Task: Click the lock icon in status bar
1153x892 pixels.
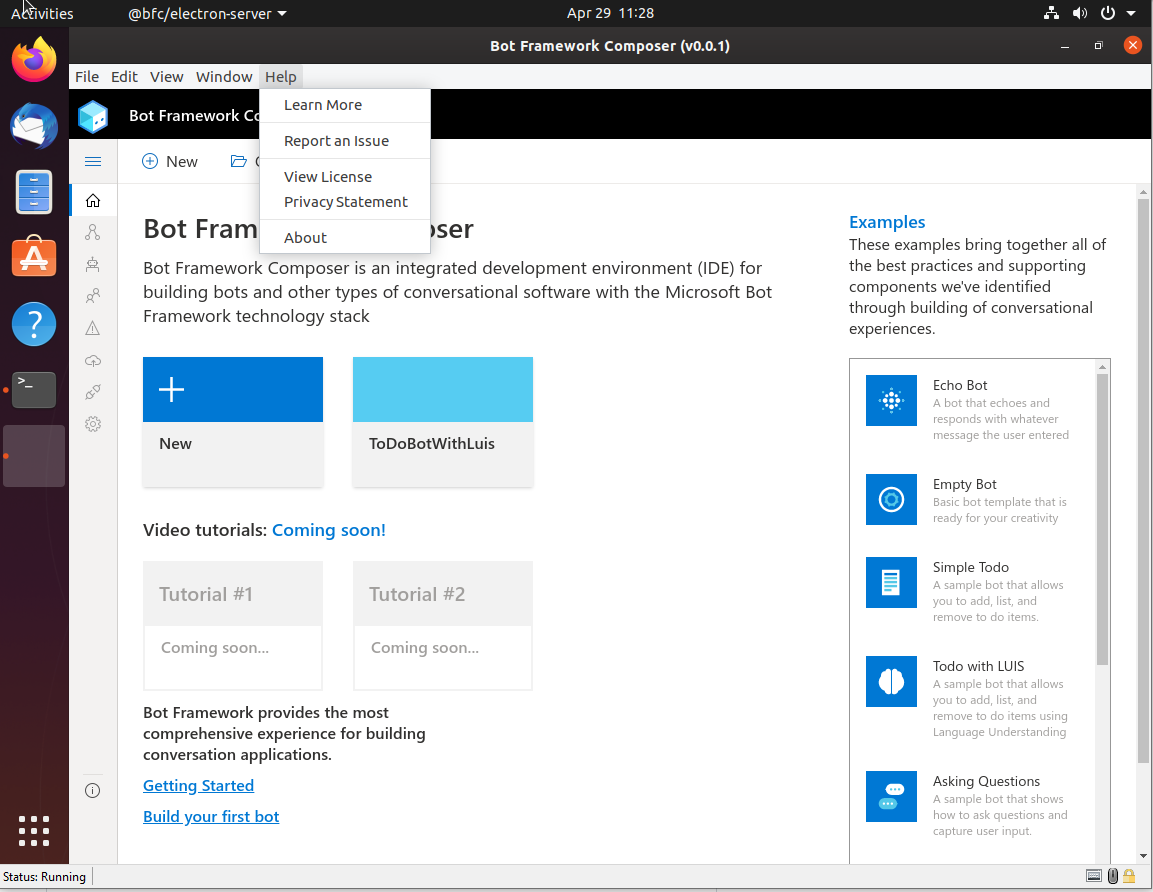Action: [x=1129, y=876]
